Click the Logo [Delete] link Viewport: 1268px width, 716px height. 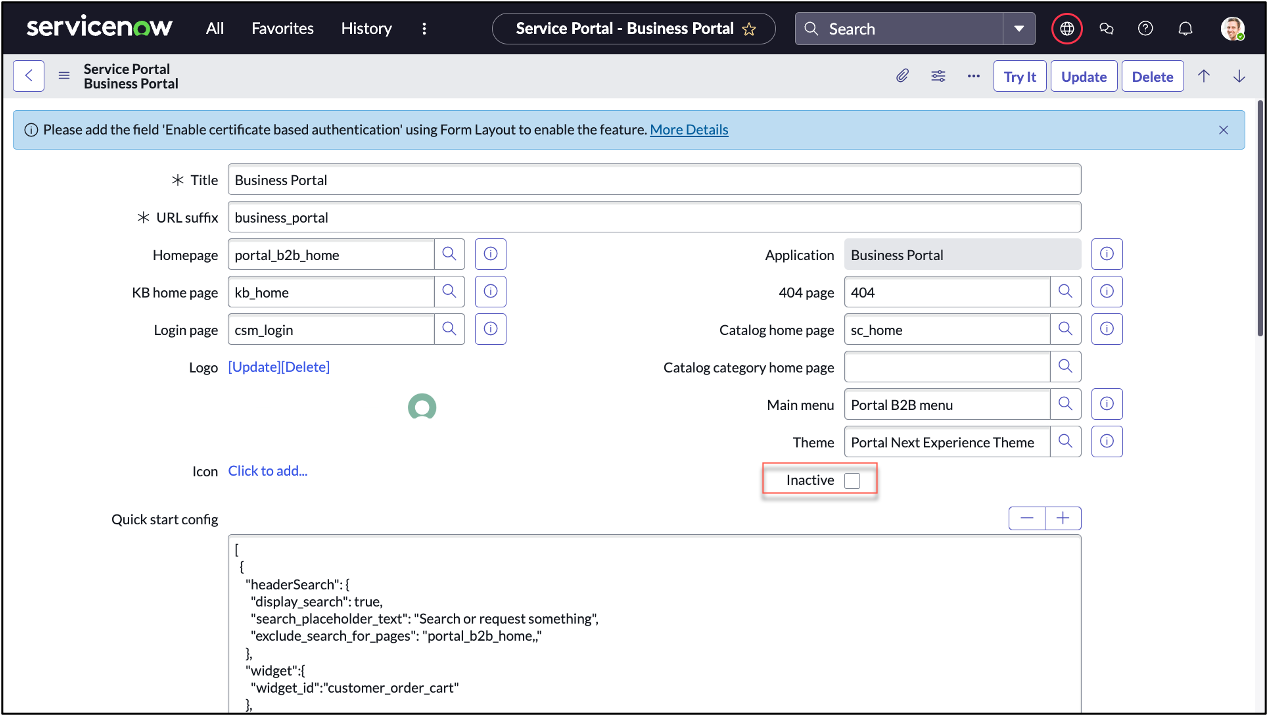click(x=305, y=367)
